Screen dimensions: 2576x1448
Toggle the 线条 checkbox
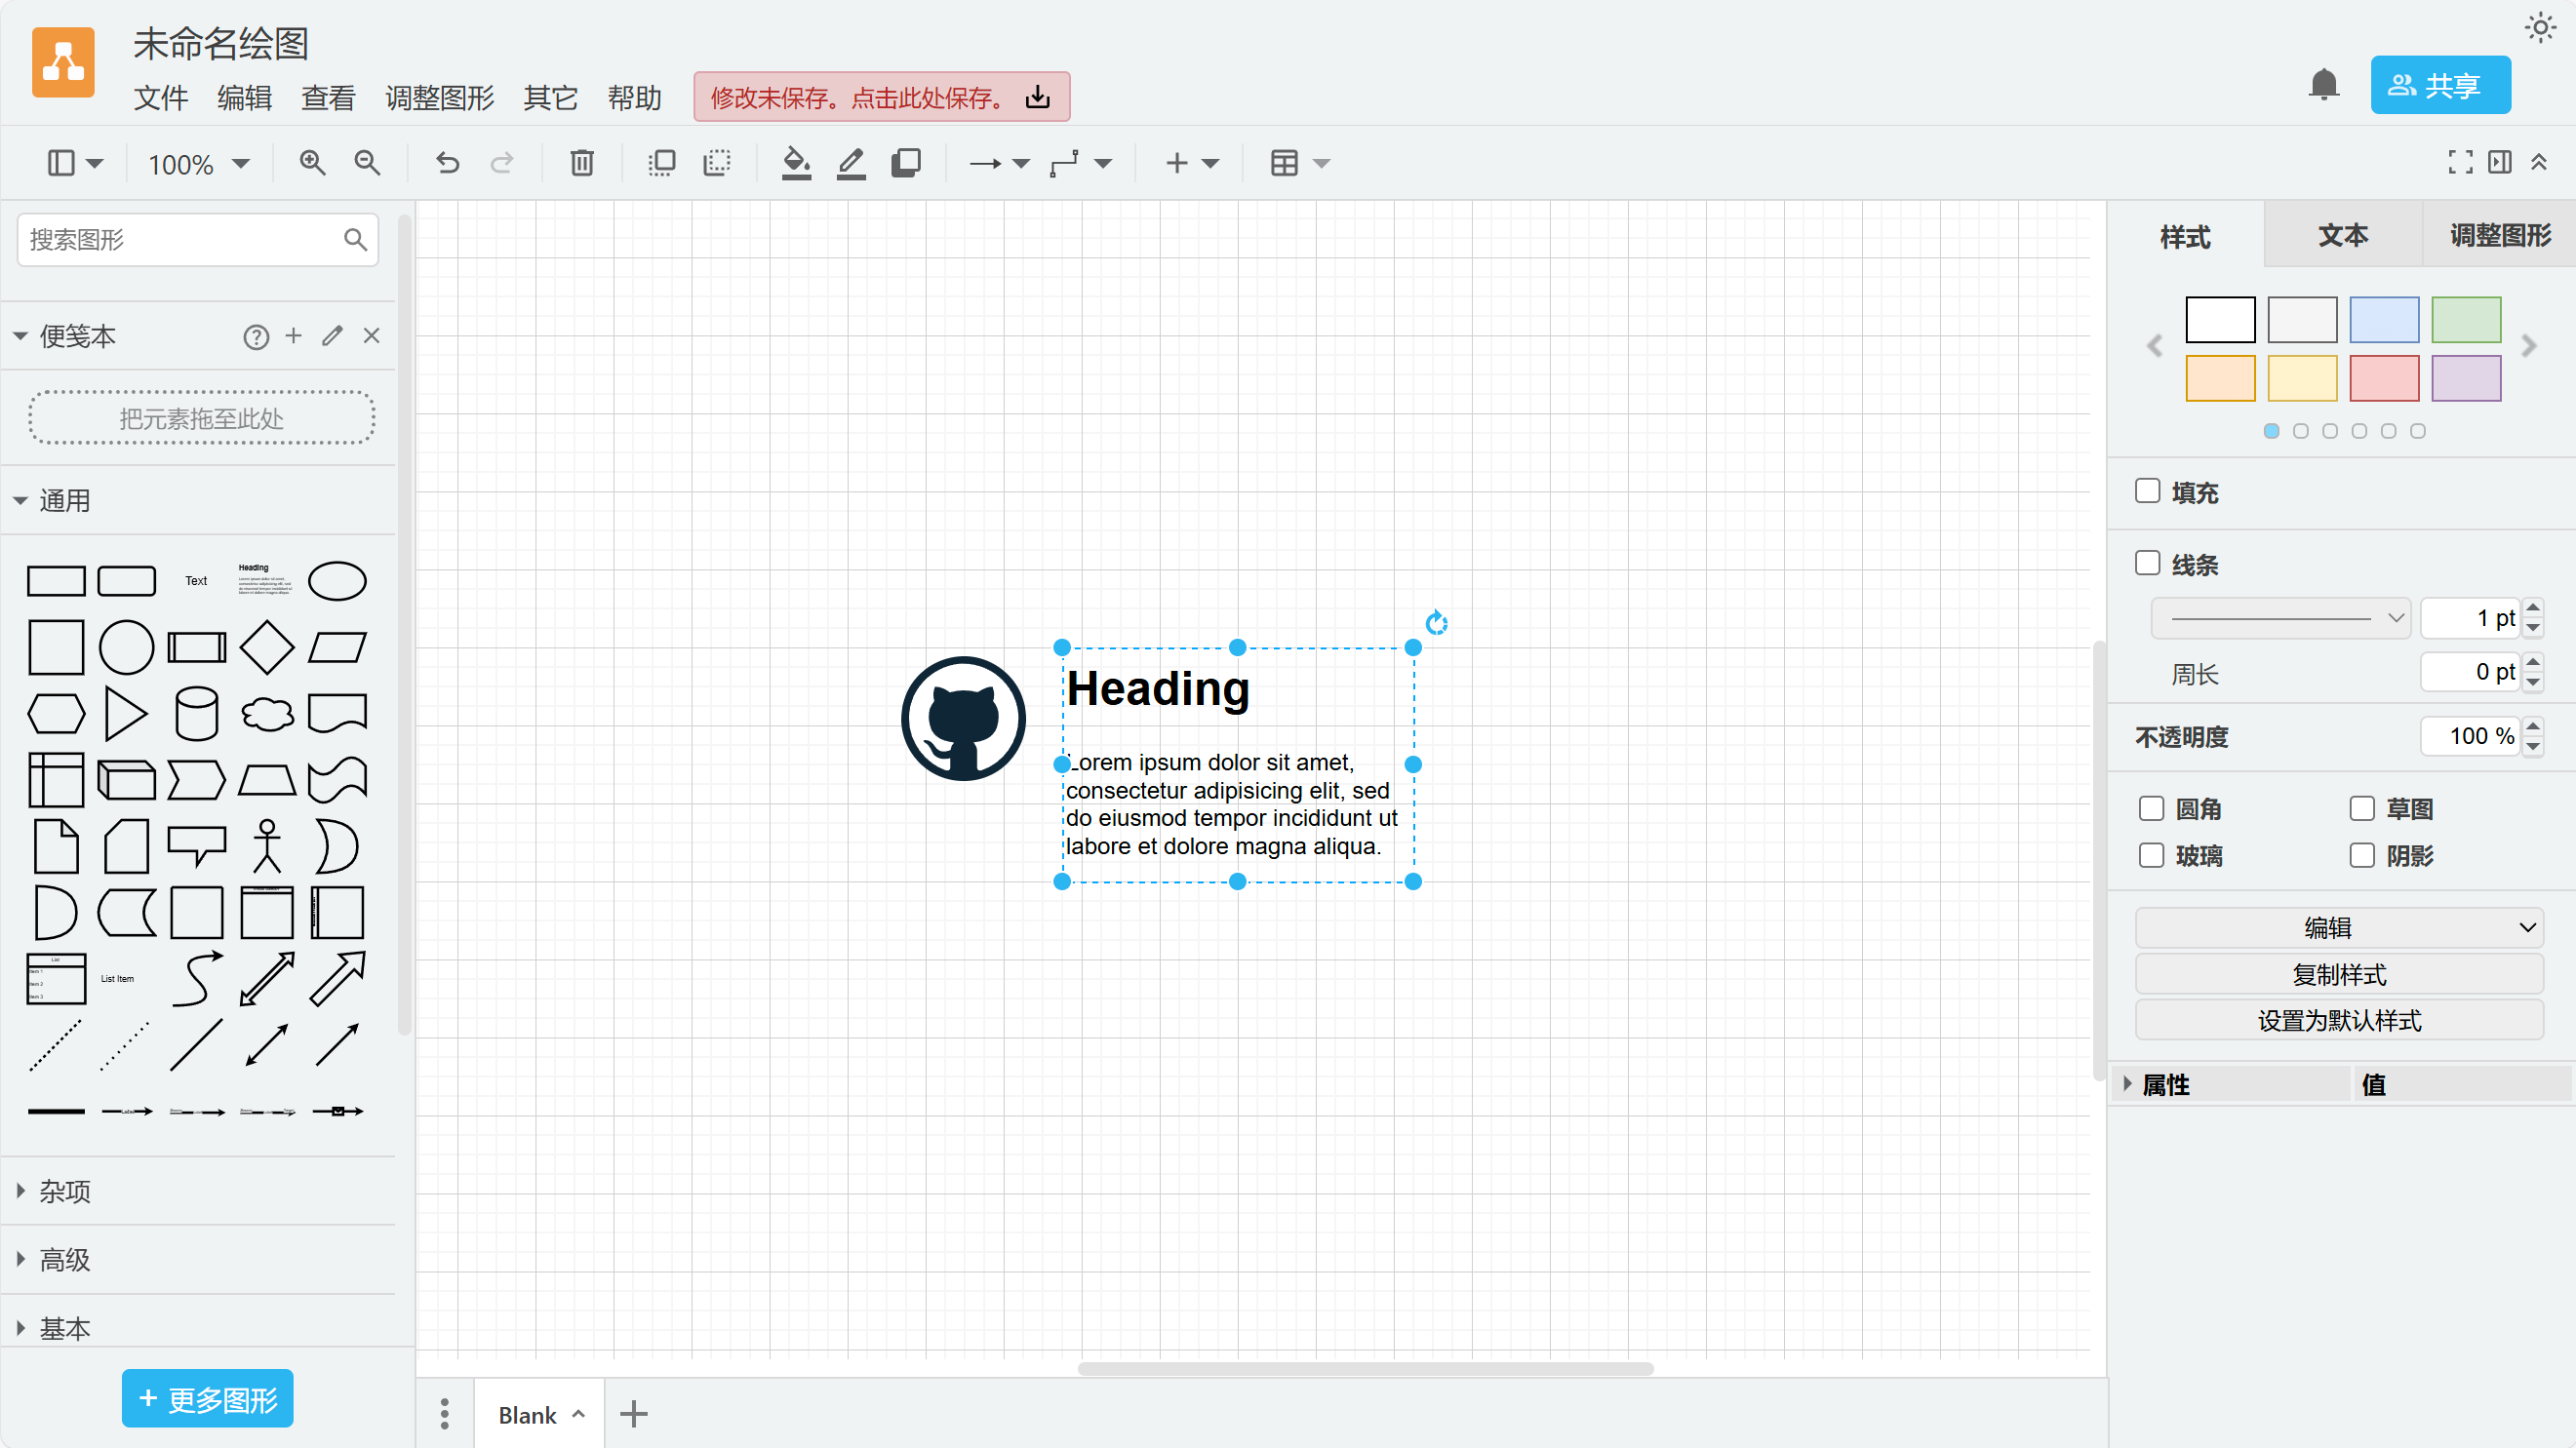pos(2148,563)
